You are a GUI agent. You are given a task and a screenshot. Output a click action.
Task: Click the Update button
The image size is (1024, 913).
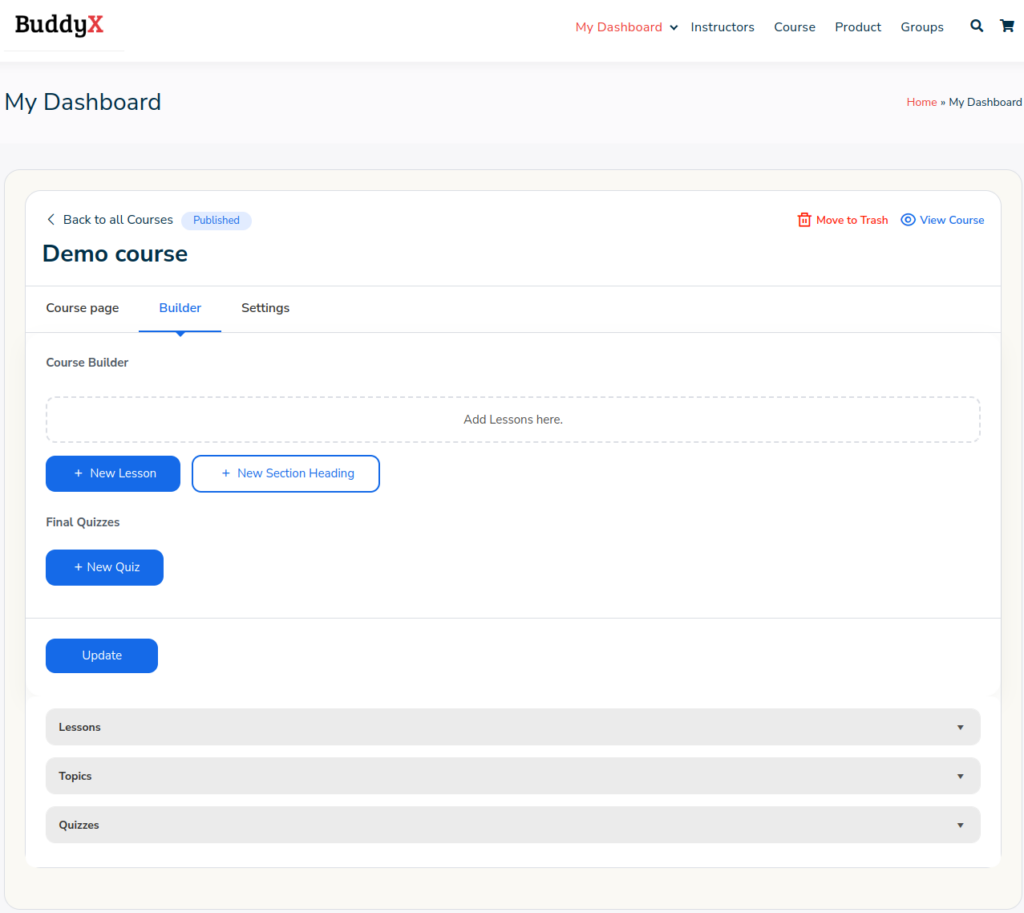click(101, 655)
